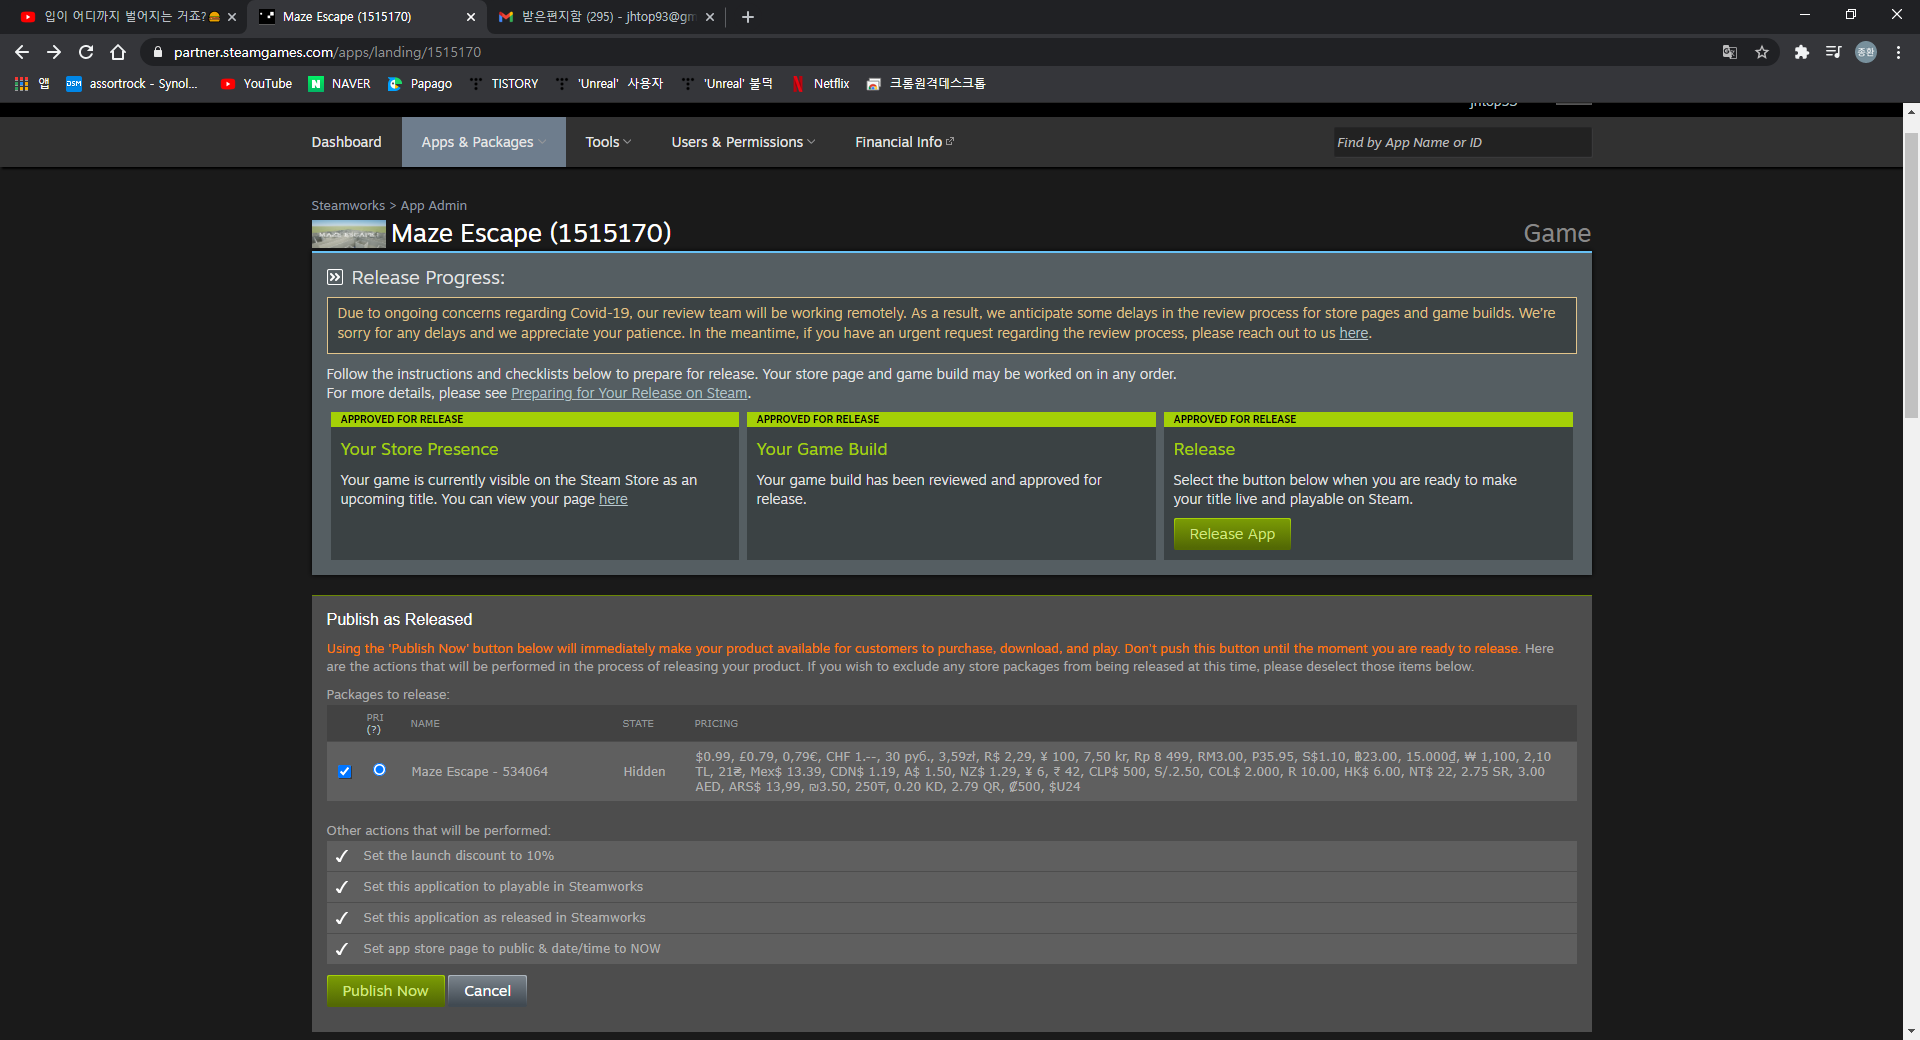Open the Papago bookmark
This screenshot has width=1920, height=1040.
tap(420, 84)
